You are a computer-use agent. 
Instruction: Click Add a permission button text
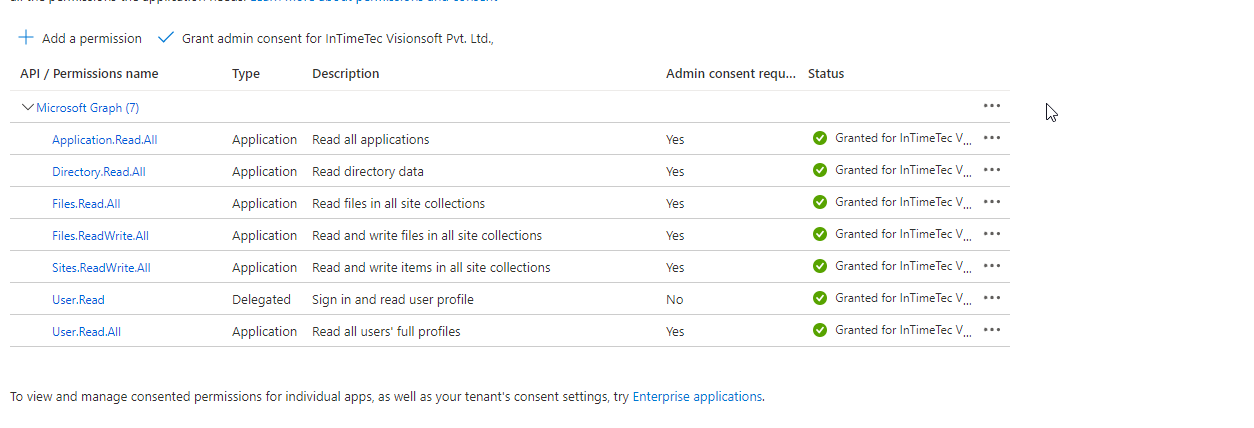pos(92,38)
